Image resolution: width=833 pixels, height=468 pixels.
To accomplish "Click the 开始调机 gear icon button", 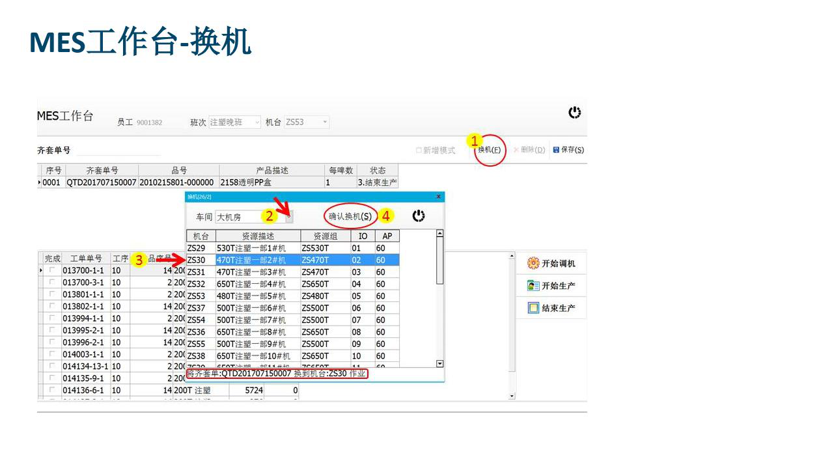I will click(x=534, y=263).
